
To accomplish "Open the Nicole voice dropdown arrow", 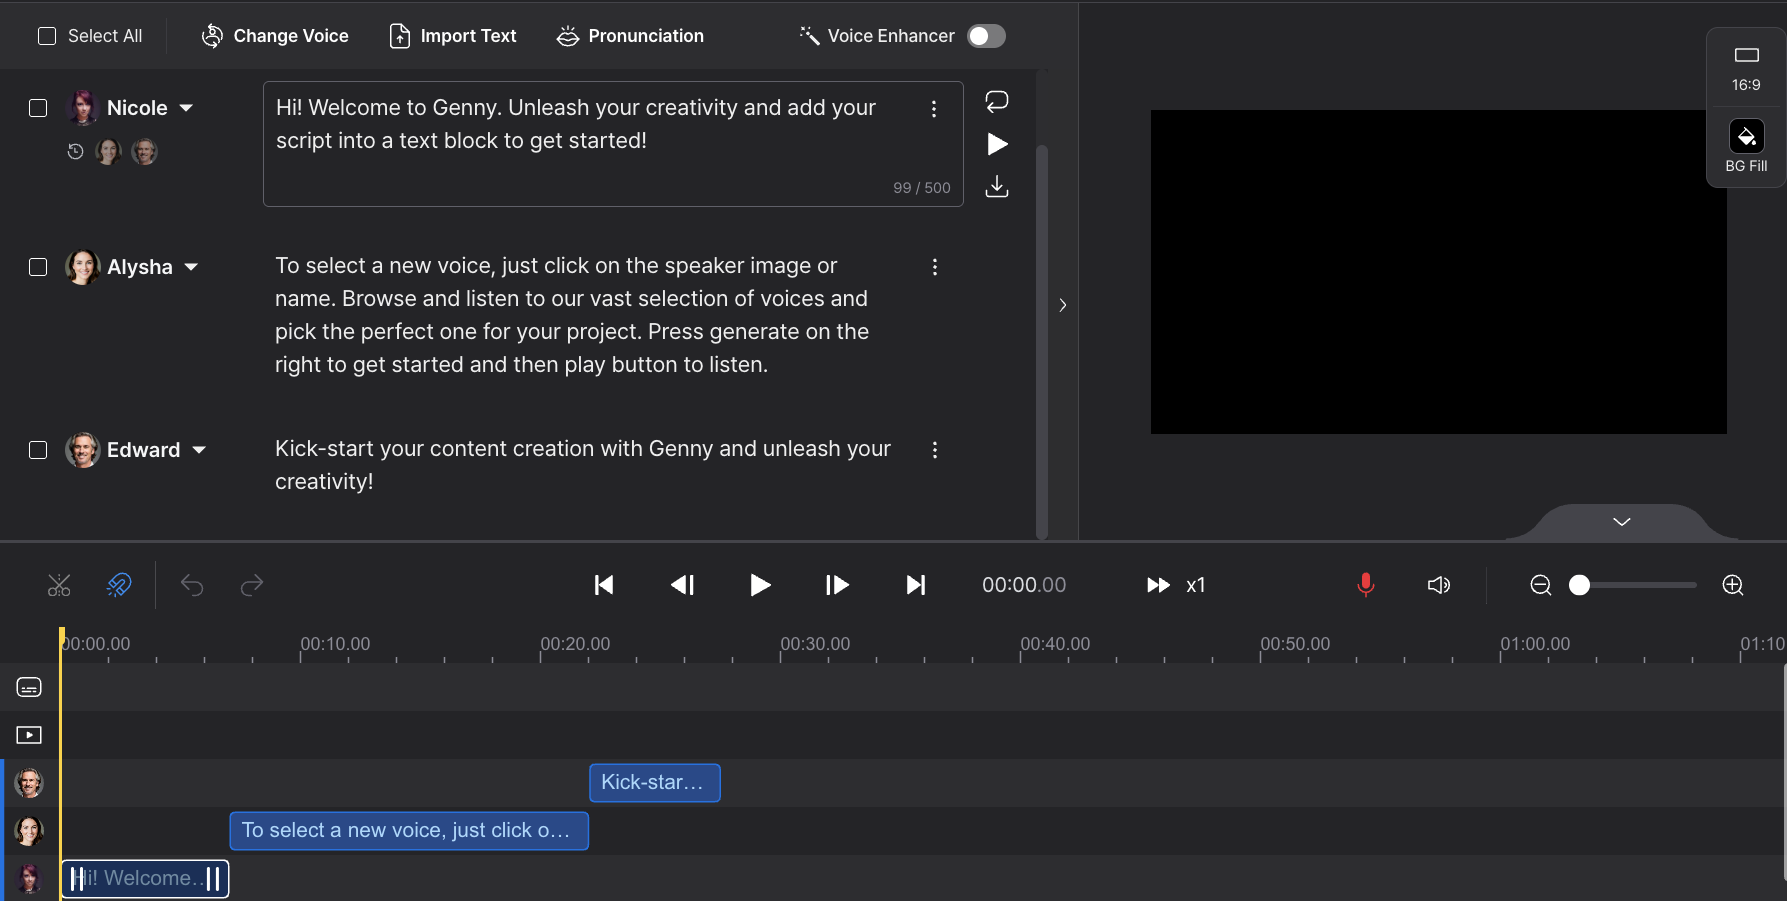I will point(186,108).
